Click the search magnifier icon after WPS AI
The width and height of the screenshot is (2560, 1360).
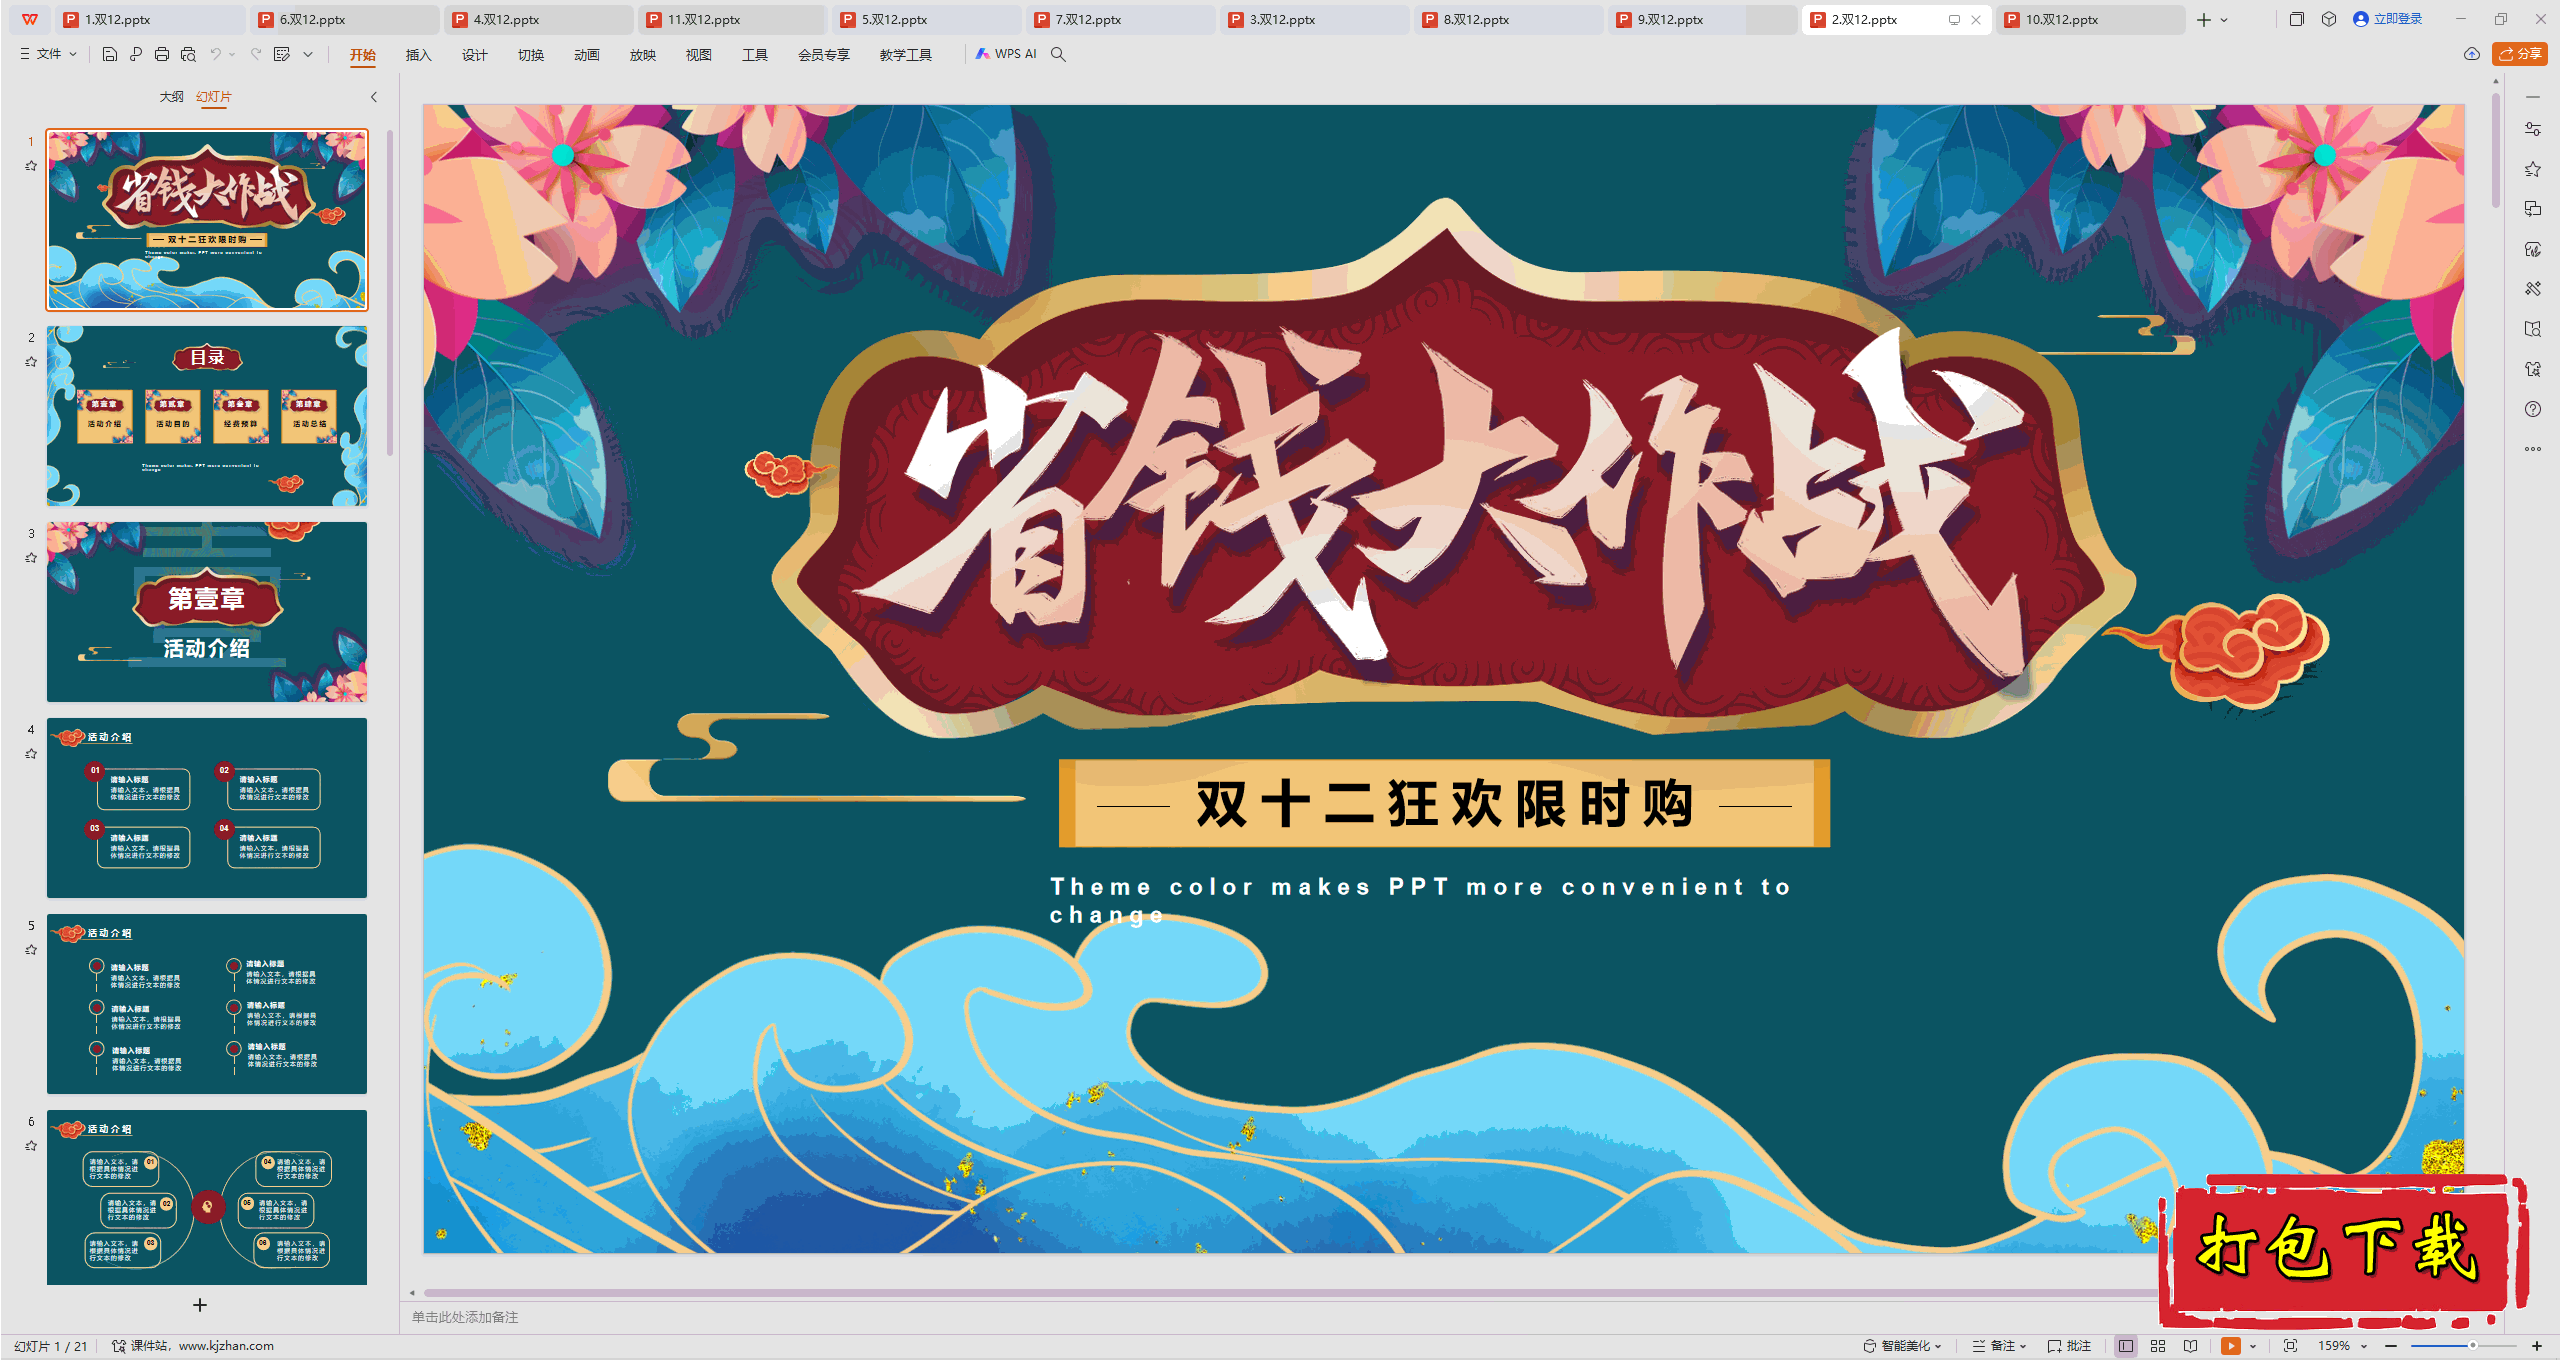(1058, 54)
